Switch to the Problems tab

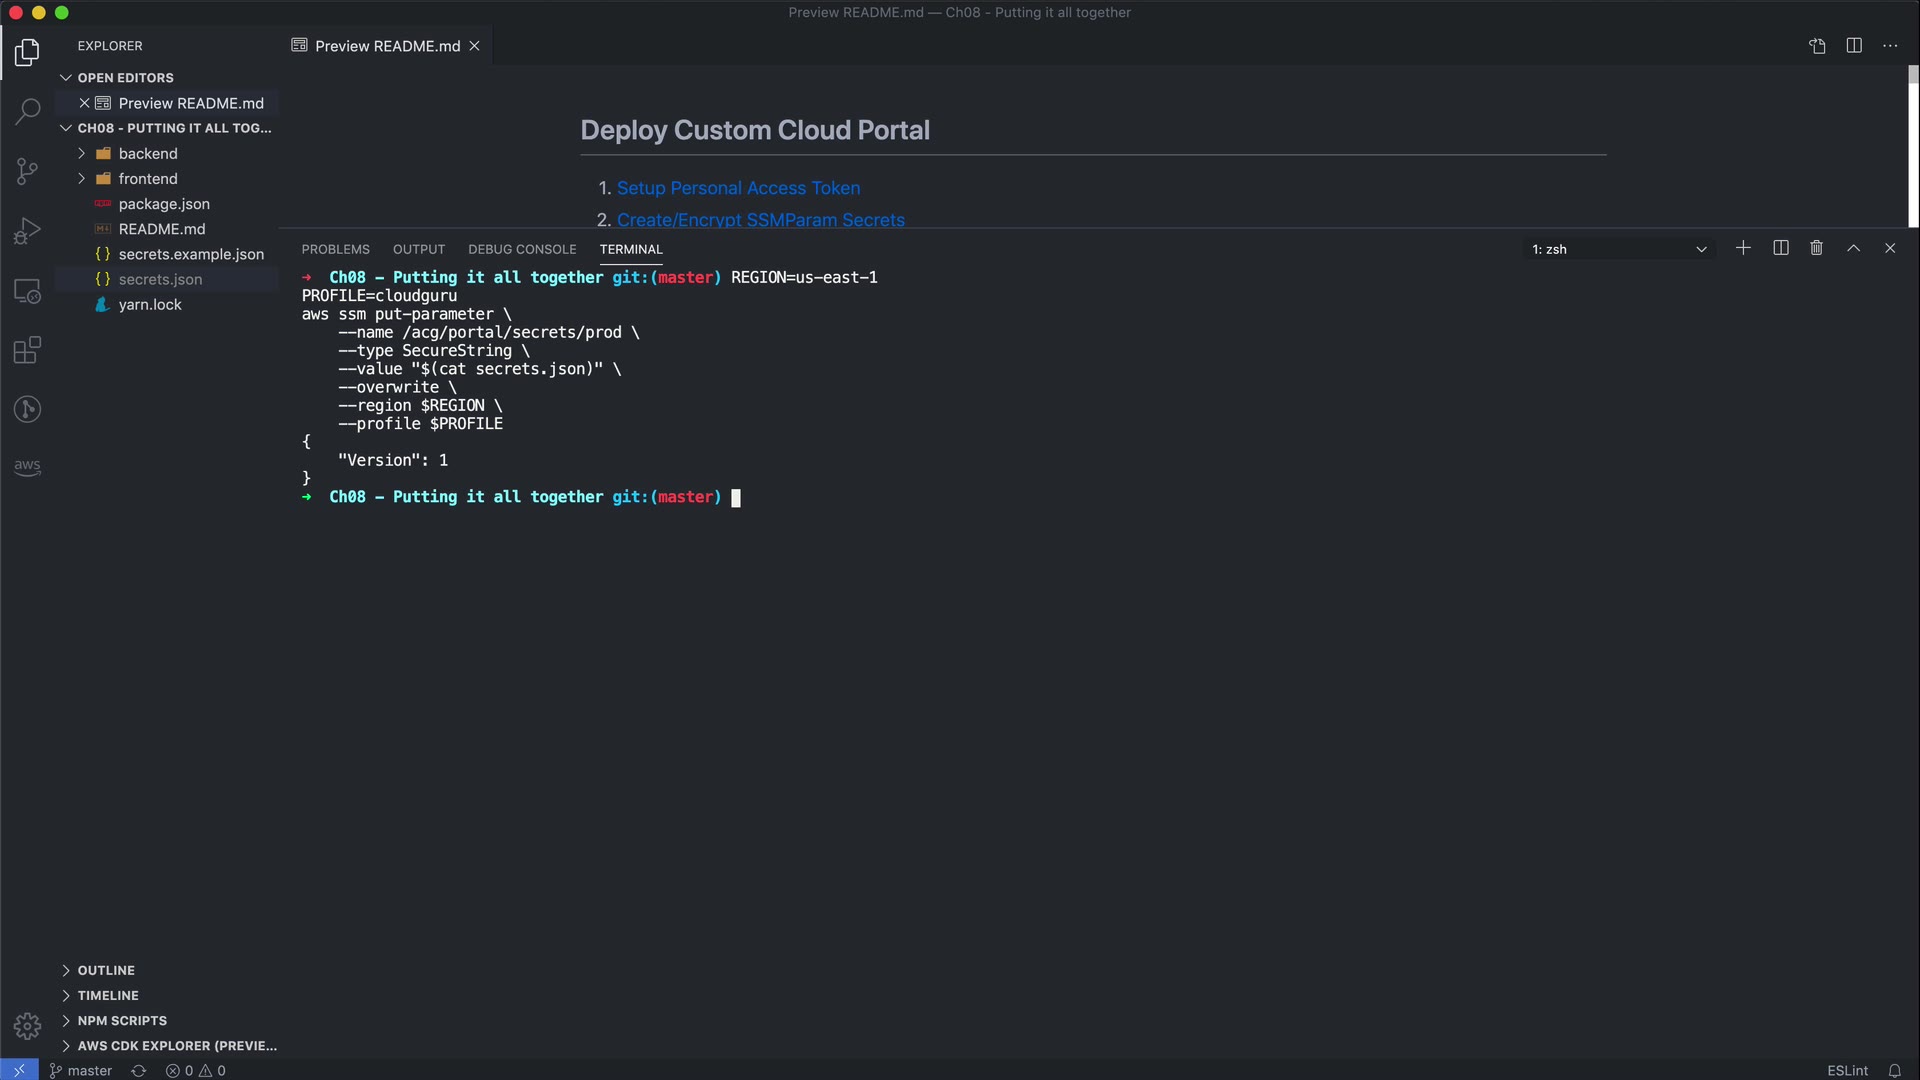(335, 249)
